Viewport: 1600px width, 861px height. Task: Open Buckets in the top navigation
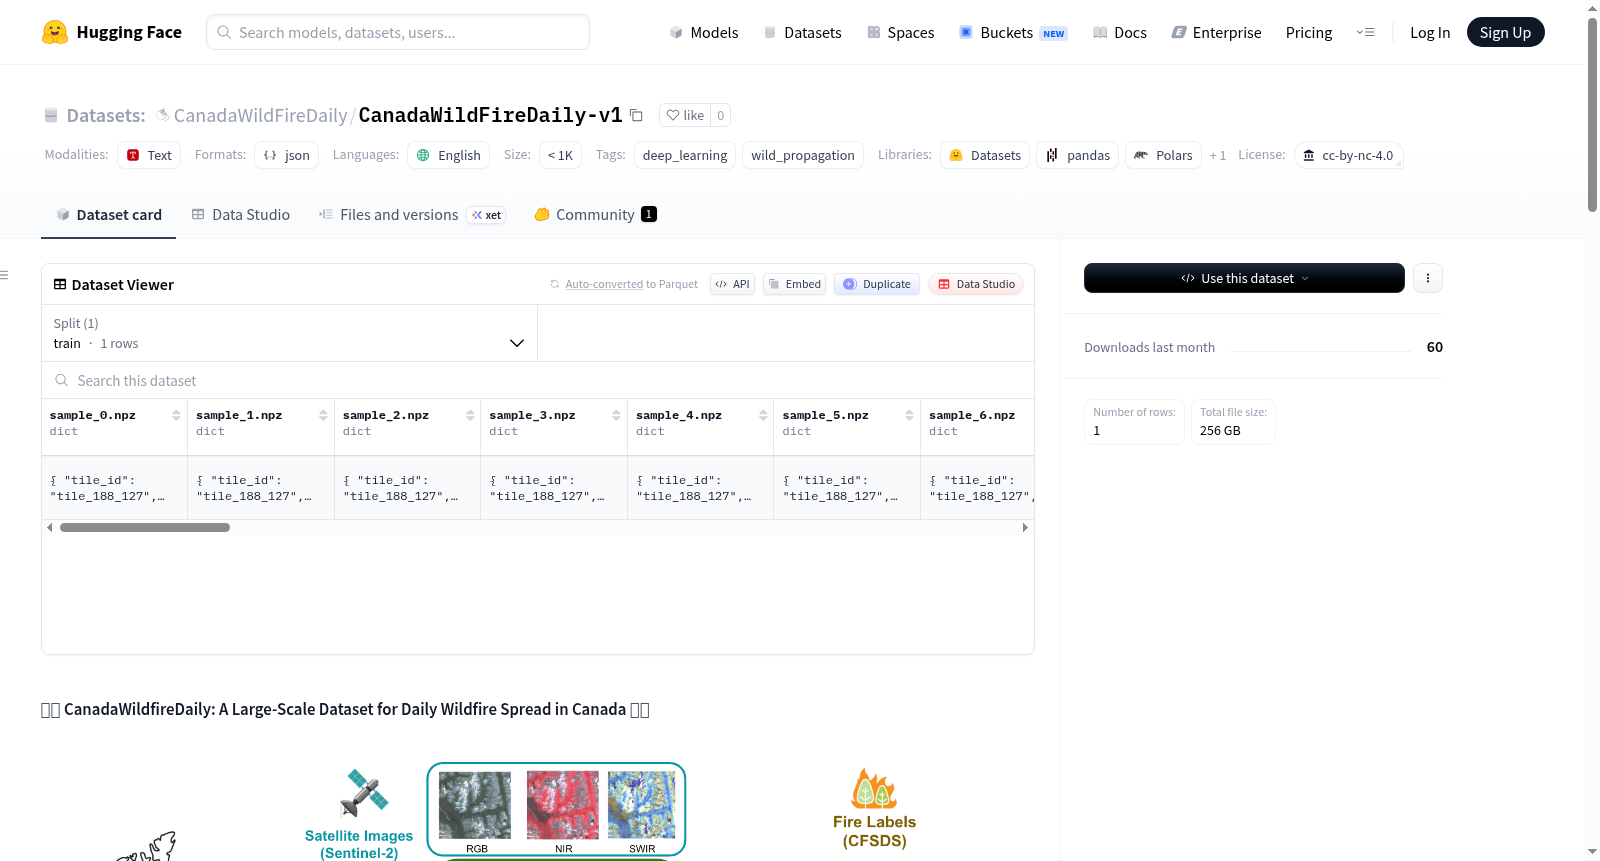click(1013, 32)
